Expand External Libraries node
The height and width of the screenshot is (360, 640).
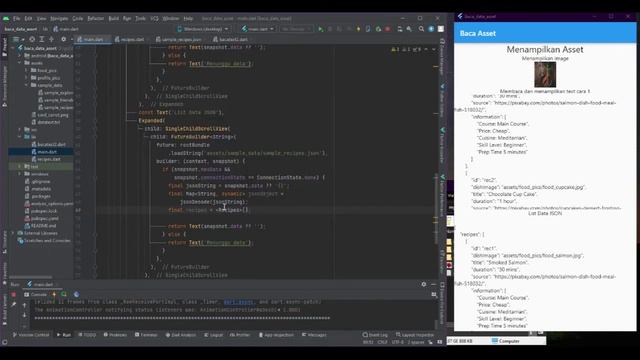coord(13,233)
